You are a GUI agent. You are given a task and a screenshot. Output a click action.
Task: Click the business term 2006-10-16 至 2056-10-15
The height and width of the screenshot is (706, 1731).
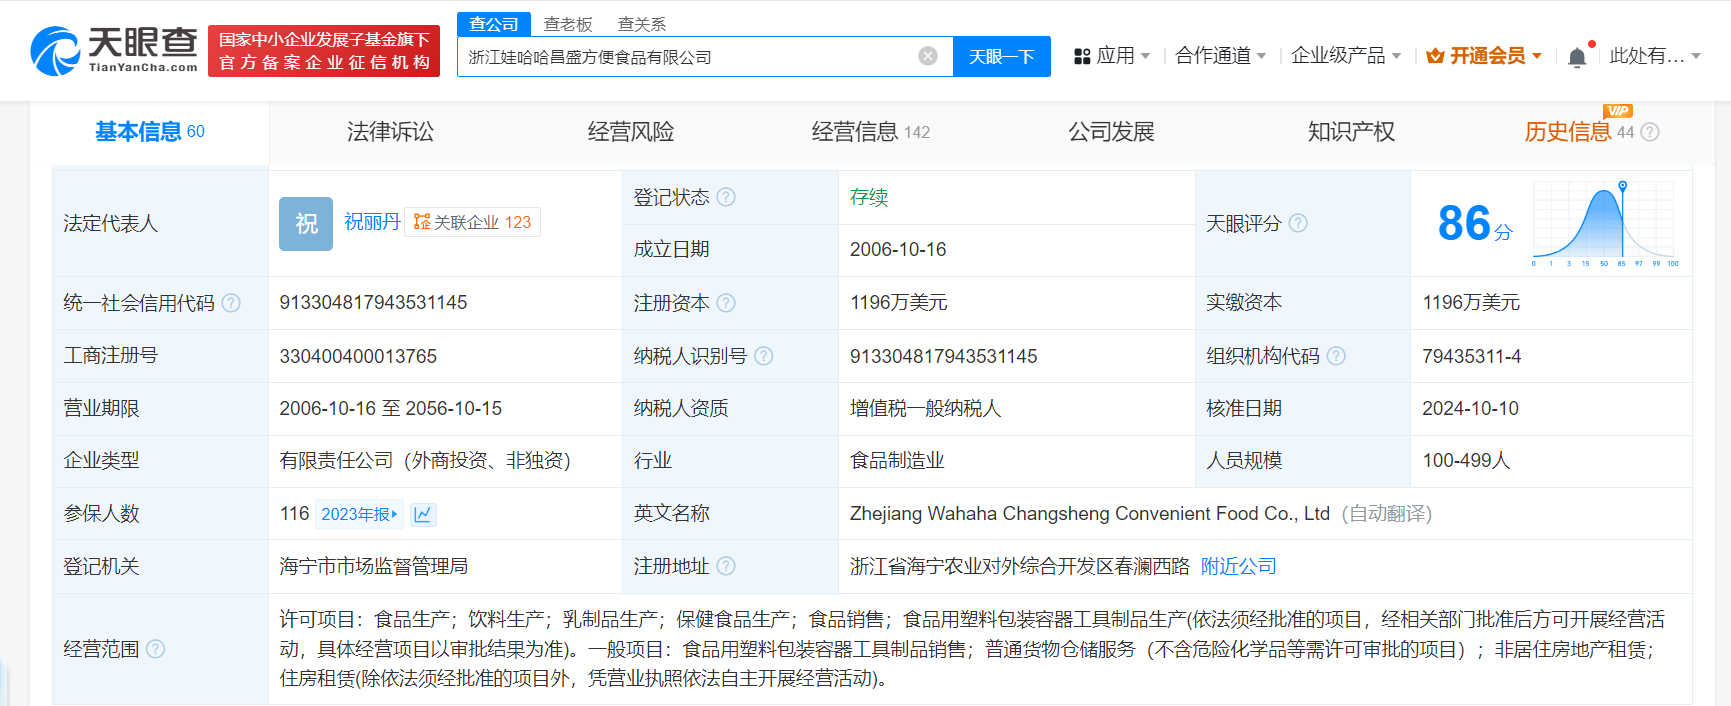pyautogui.click(x=390, y=408)
